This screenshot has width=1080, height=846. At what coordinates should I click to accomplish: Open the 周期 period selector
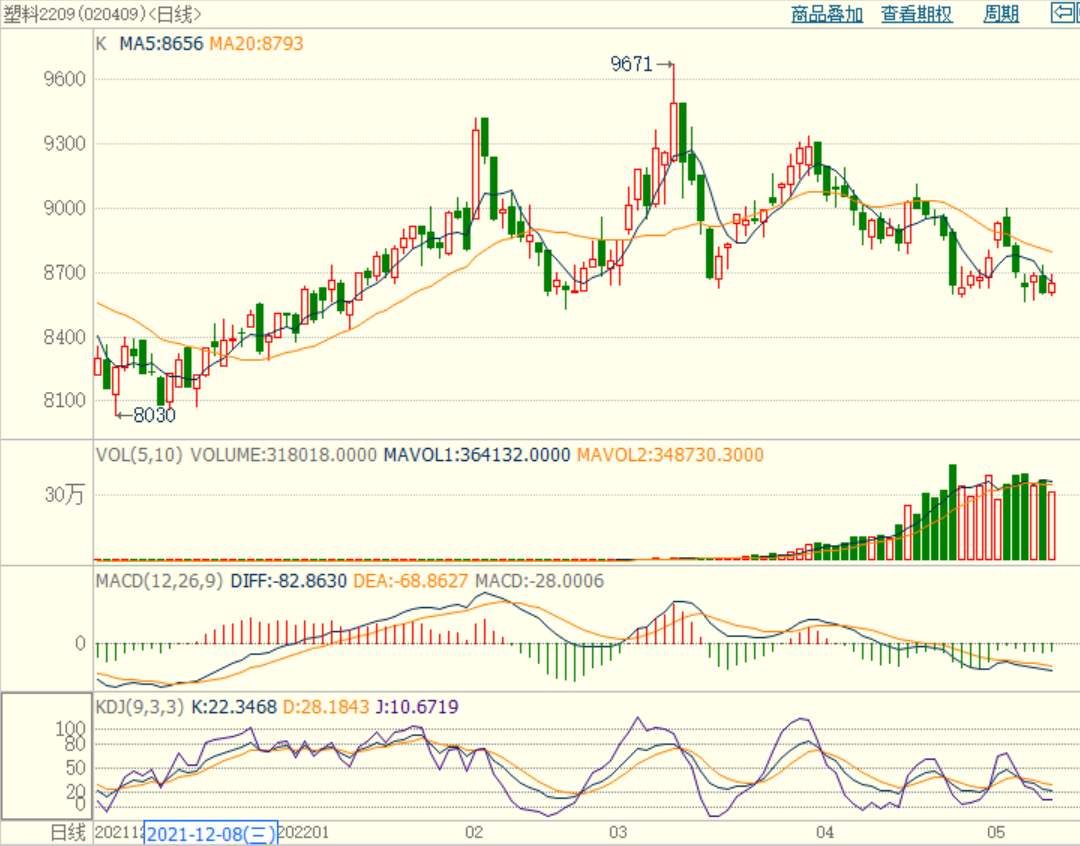1000,14
